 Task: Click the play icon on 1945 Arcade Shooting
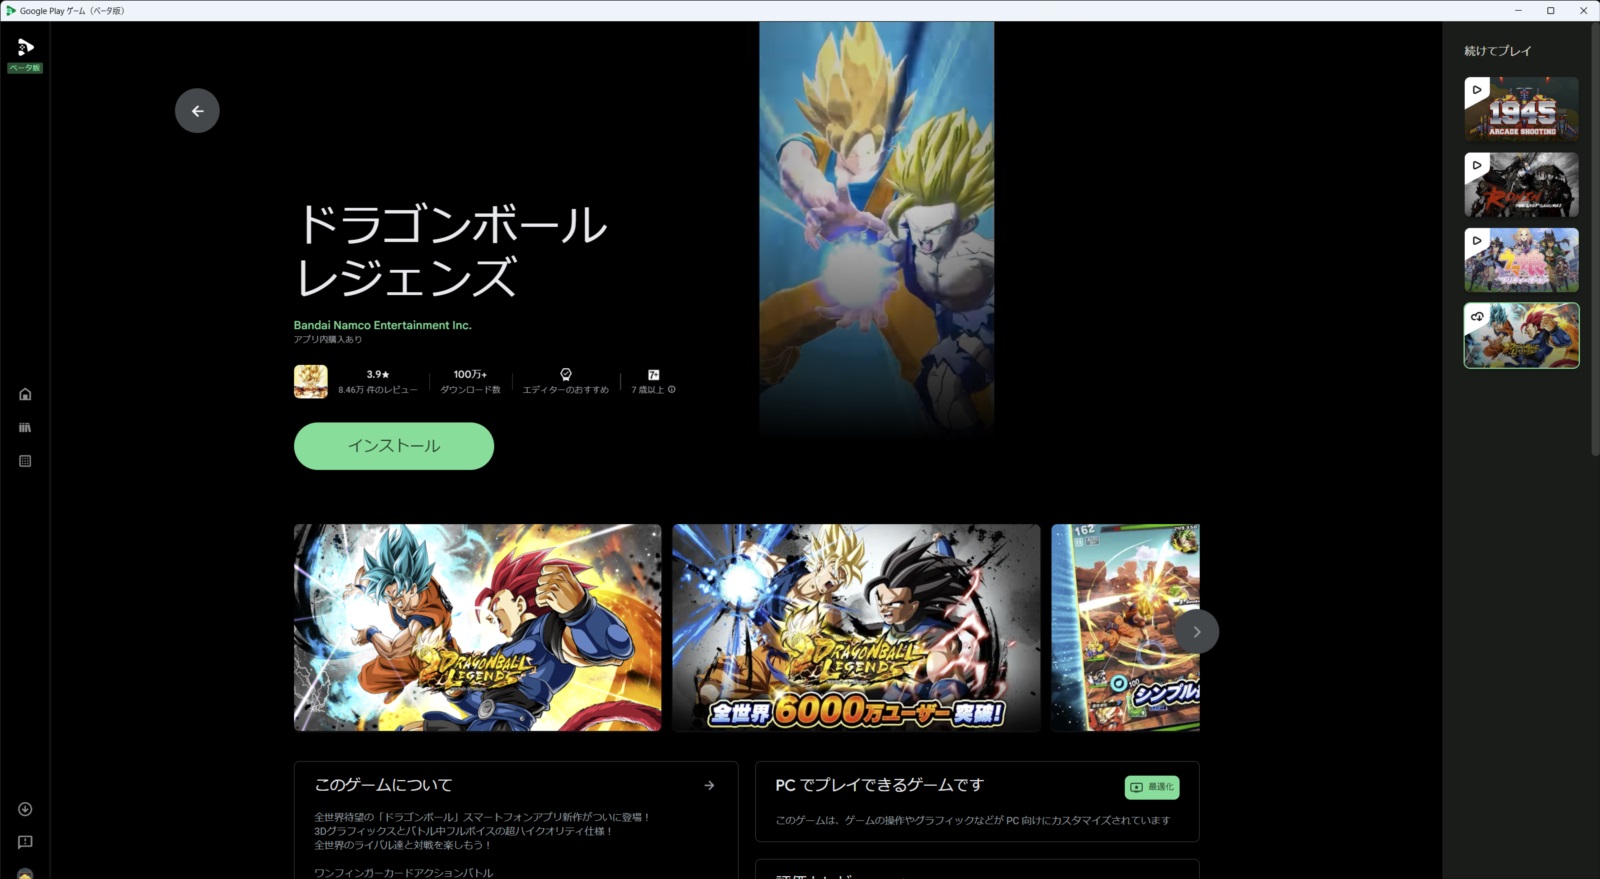(1477, 89)
